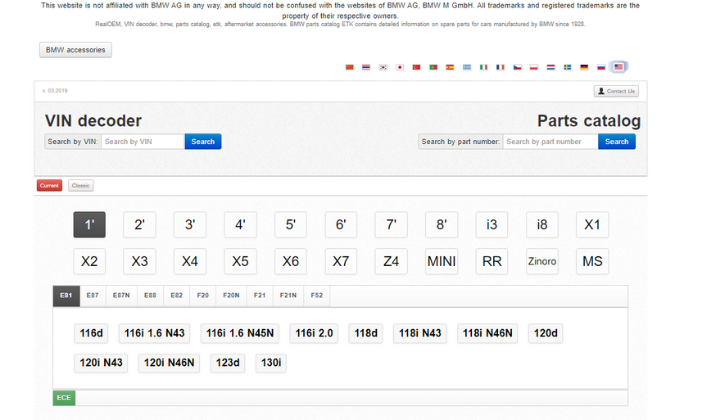This screenshot has width=715, height=420.
Task: Select the Swedish flag language icon
Action: click(x=567, y=67)
